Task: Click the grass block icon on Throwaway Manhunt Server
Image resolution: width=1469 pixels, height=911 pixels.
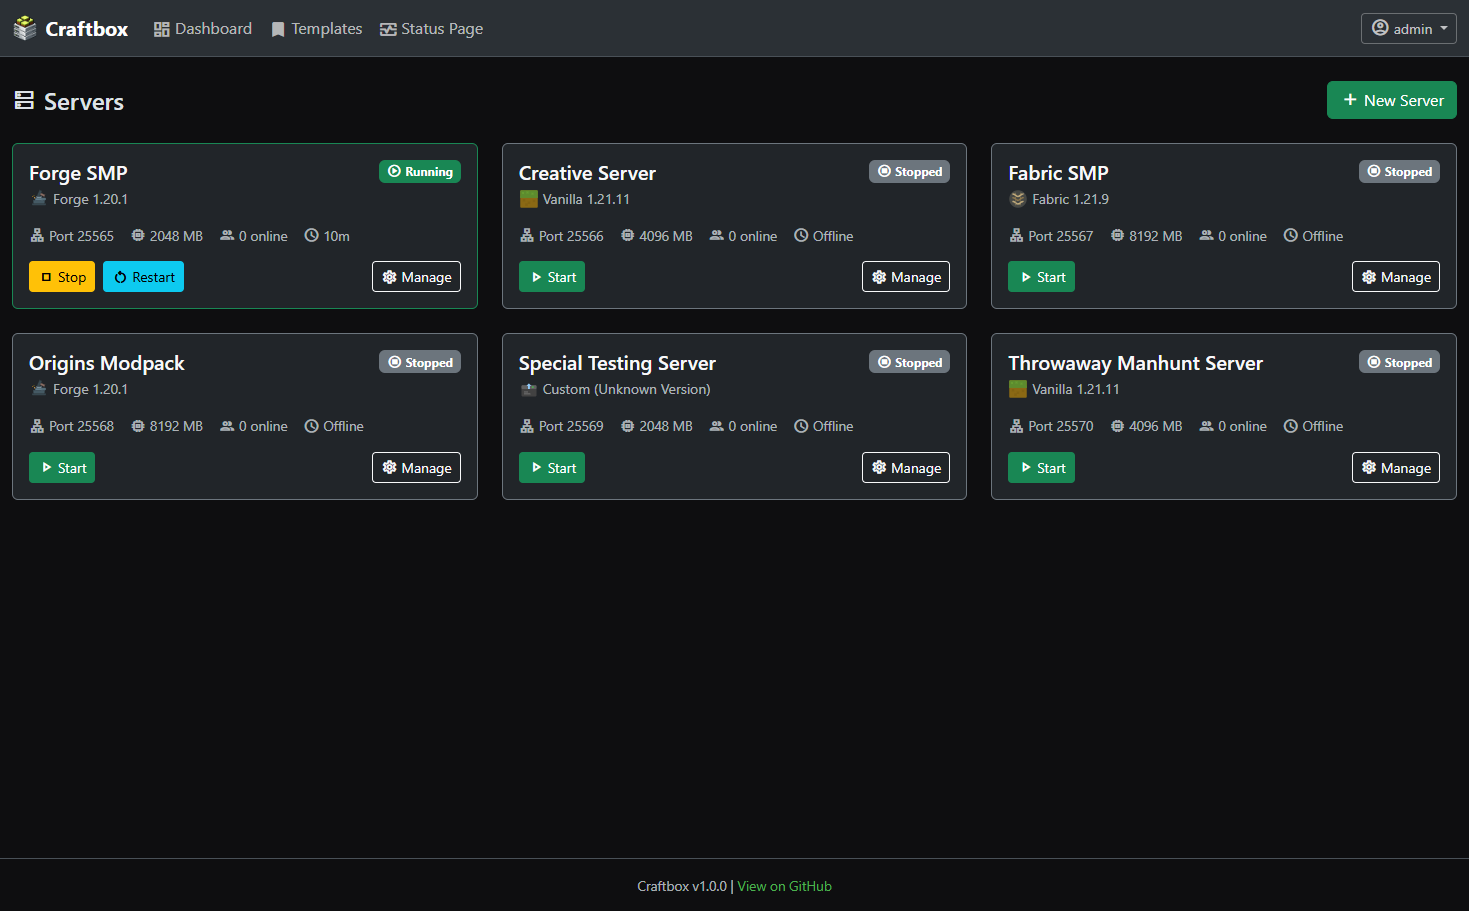Action: [x=1018, y=389]
